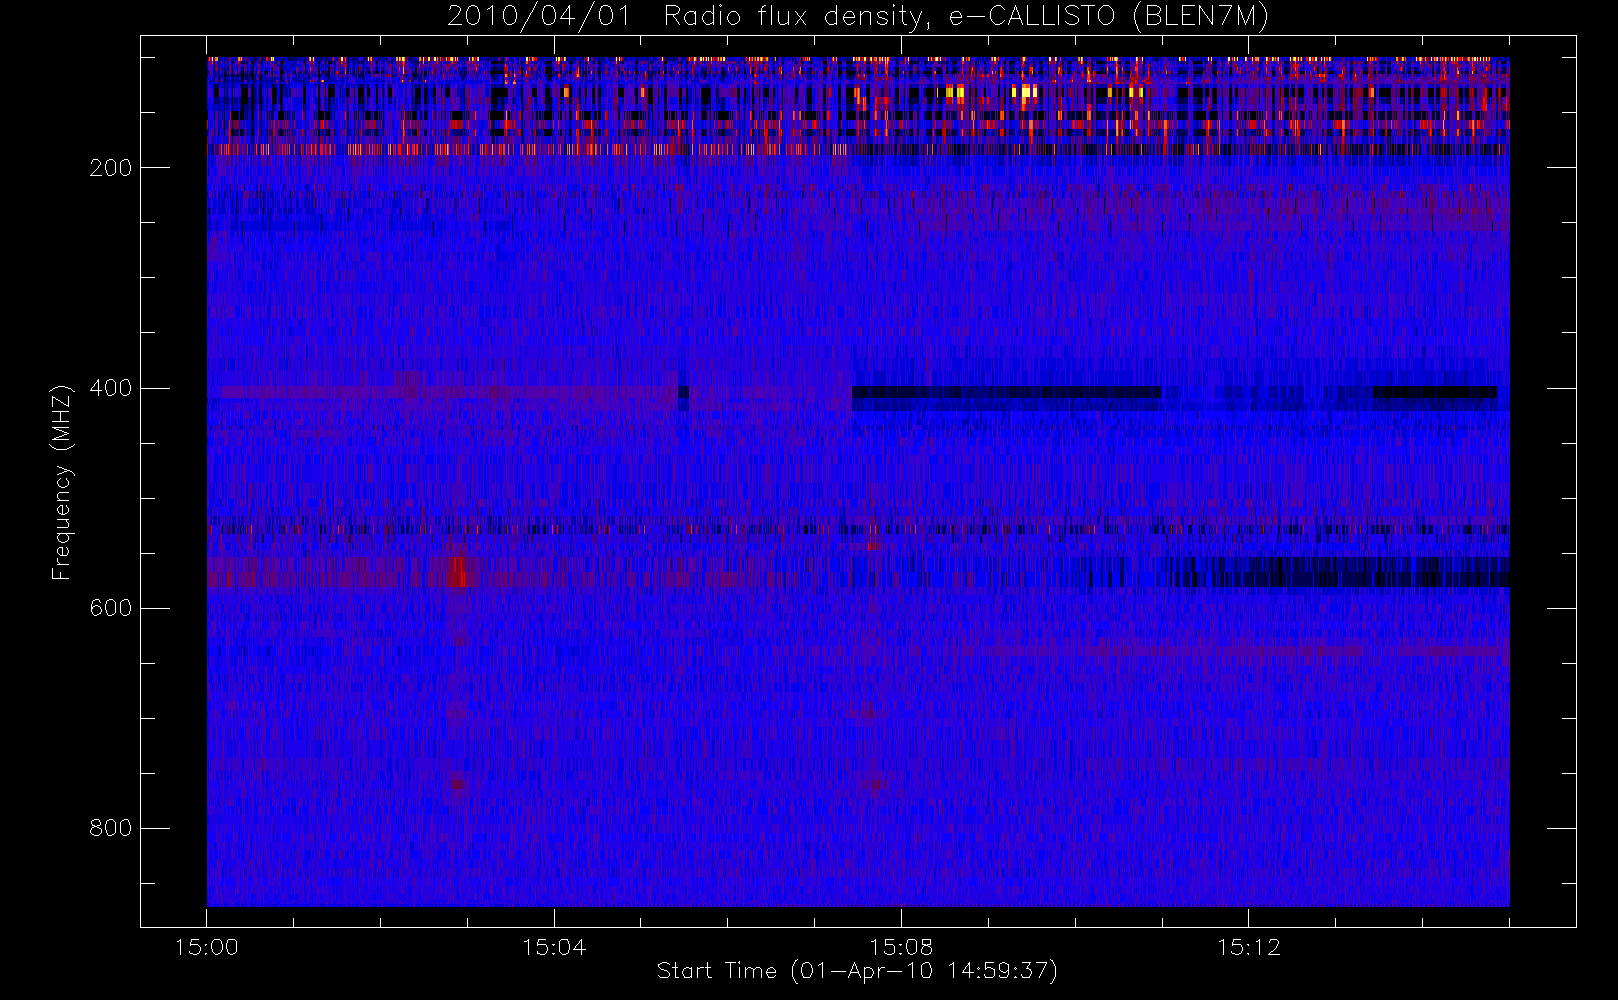Click the 400 frequency tick label
The width and height of the screenshot is (1618, 1000).
[111, 388]
